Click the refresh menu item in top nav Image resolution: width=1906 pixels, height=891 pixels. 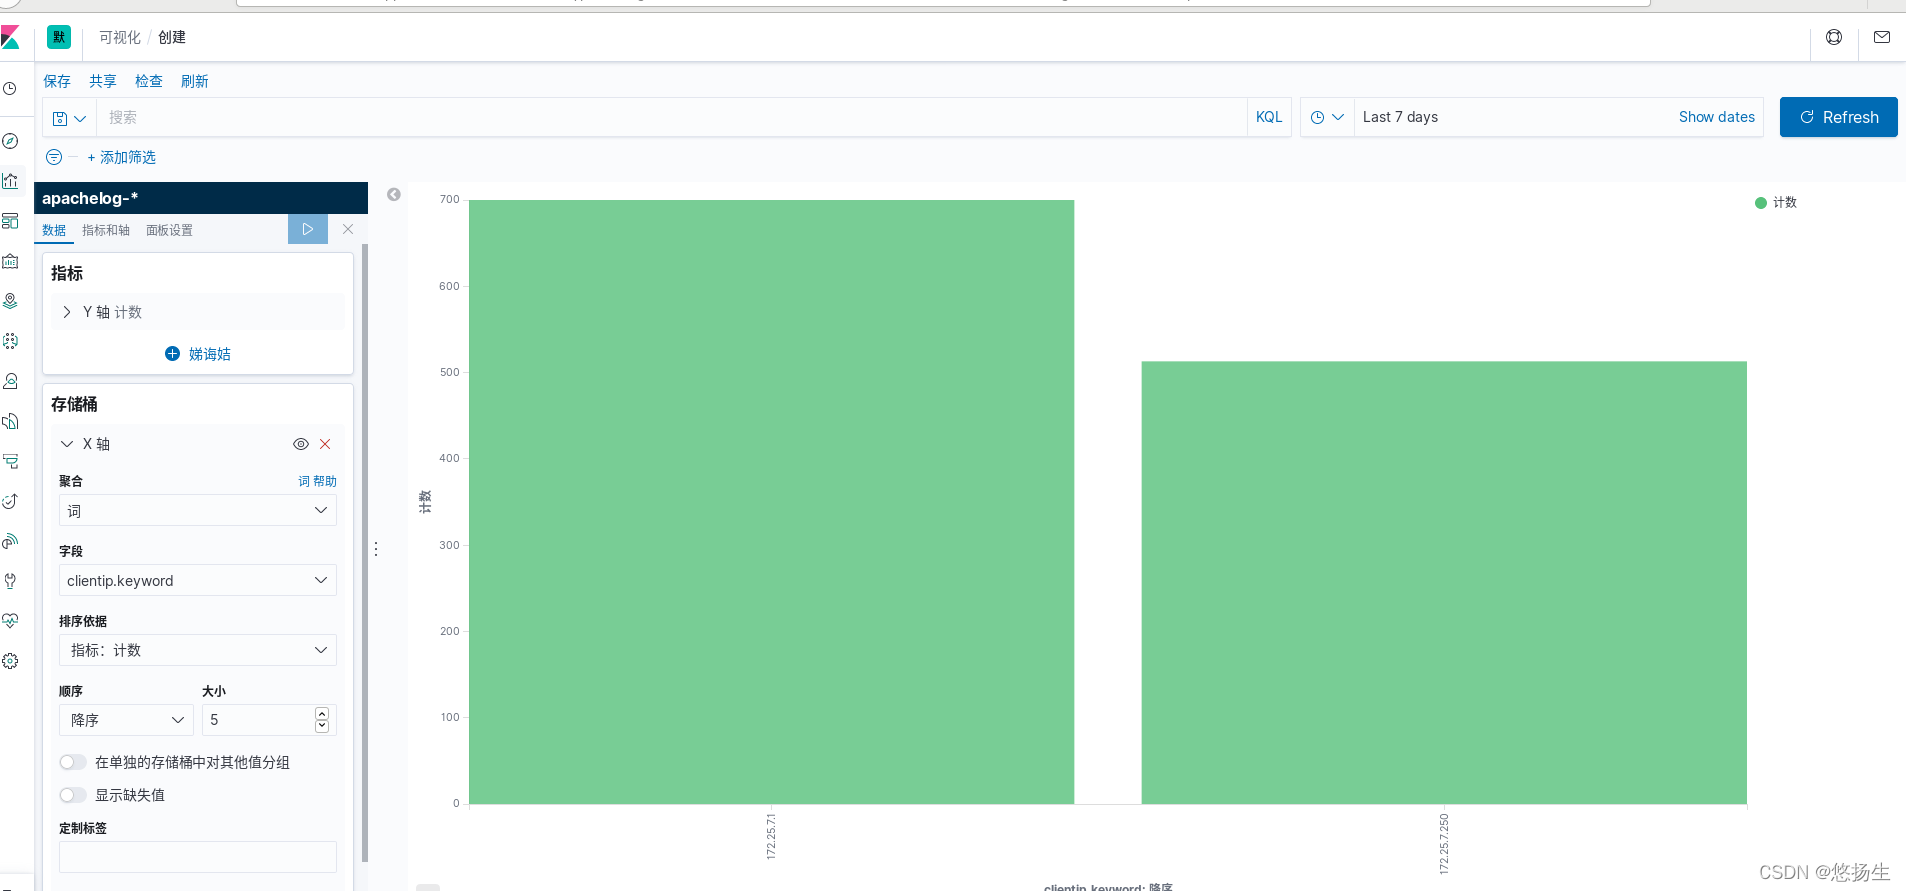pos(195,81)
